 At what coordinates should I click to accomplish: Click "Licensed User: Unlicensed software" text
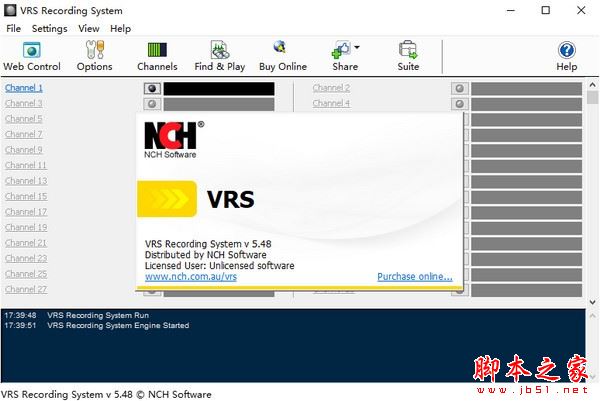[x=220, y=266]
